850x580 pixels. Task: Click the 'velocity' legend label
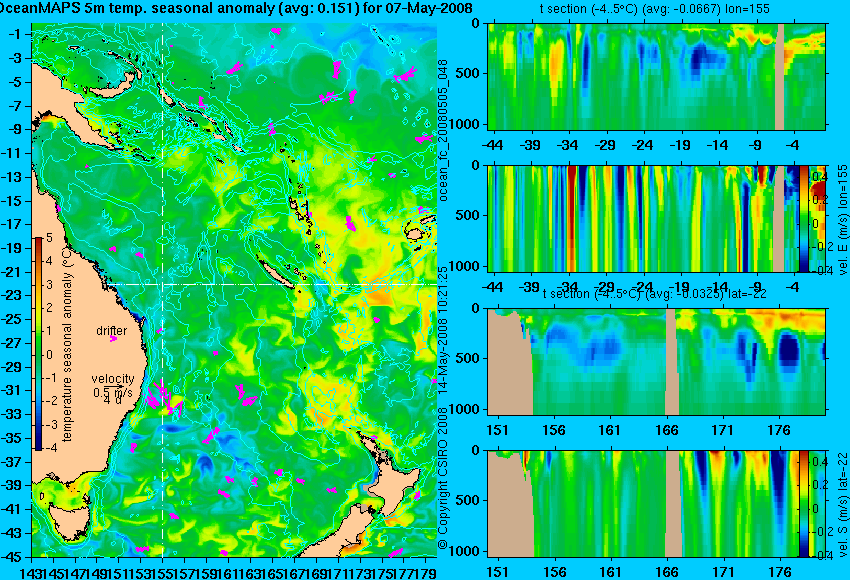[x=113, y=379]
